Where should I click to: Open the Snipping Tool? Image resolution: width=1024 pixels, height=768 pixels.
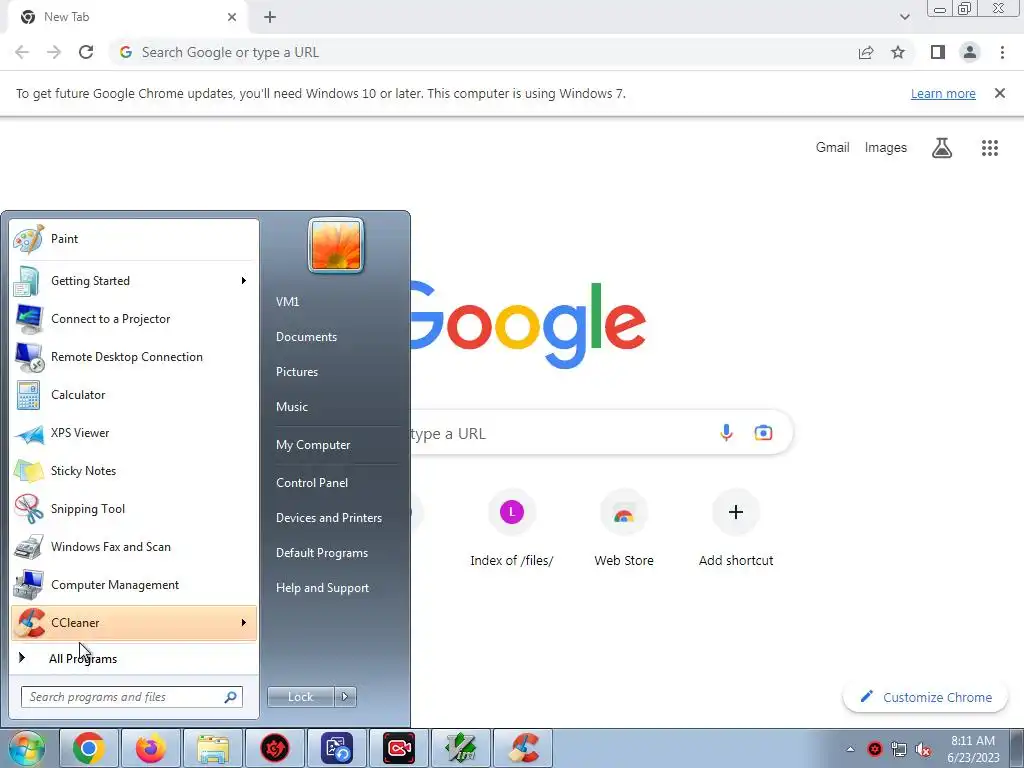[x=135, y=509]
